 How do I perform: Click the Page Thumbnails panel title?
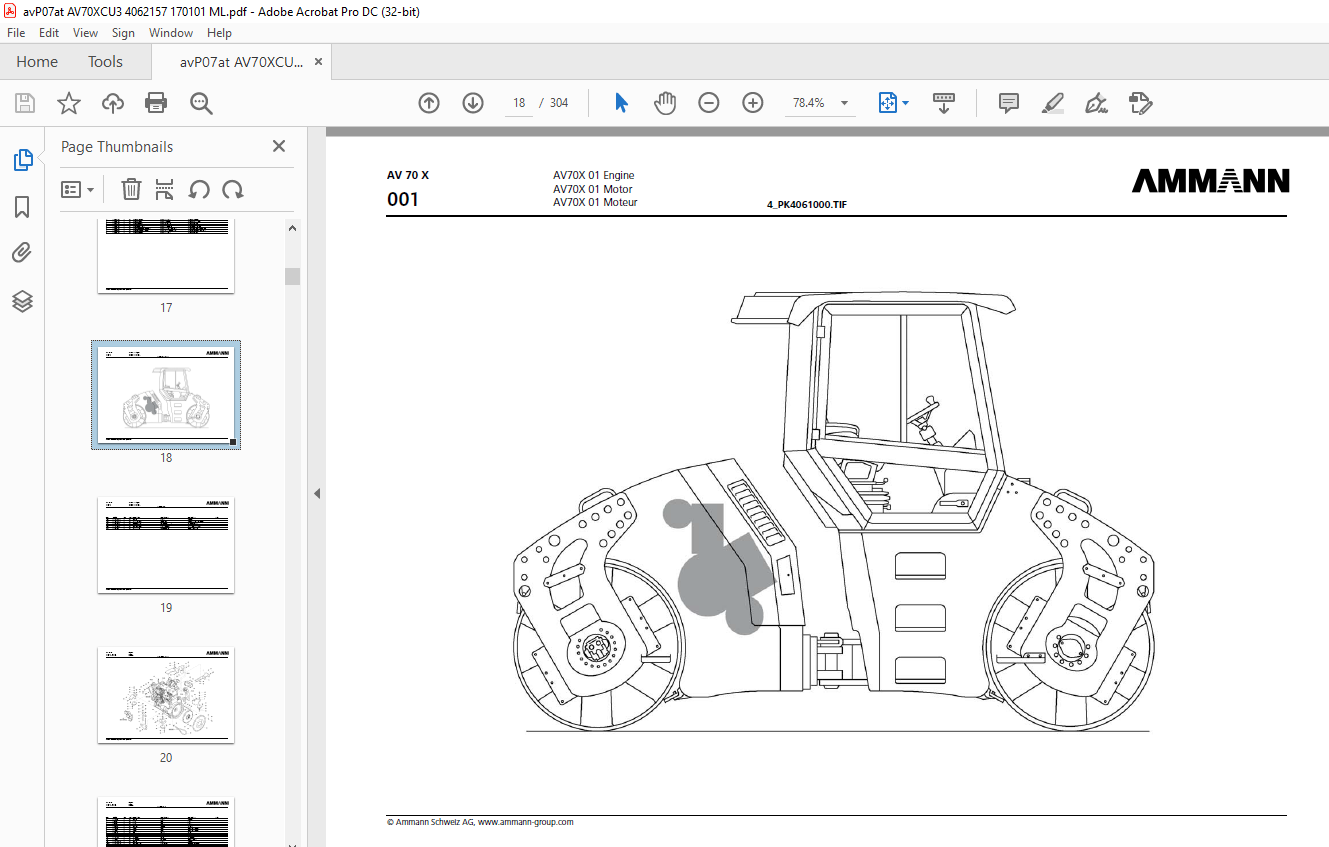click(x=117, y=147)
